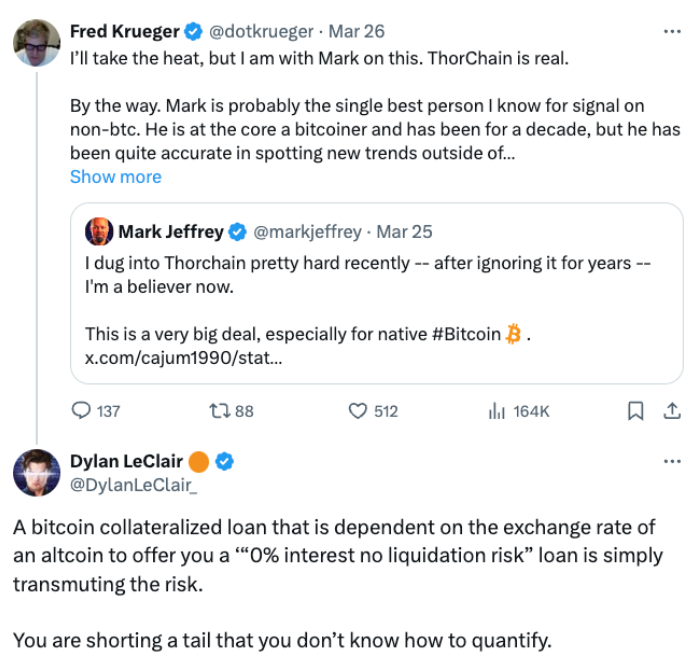Open more options on Fred Krueger's tweet

tap(672, 32)
